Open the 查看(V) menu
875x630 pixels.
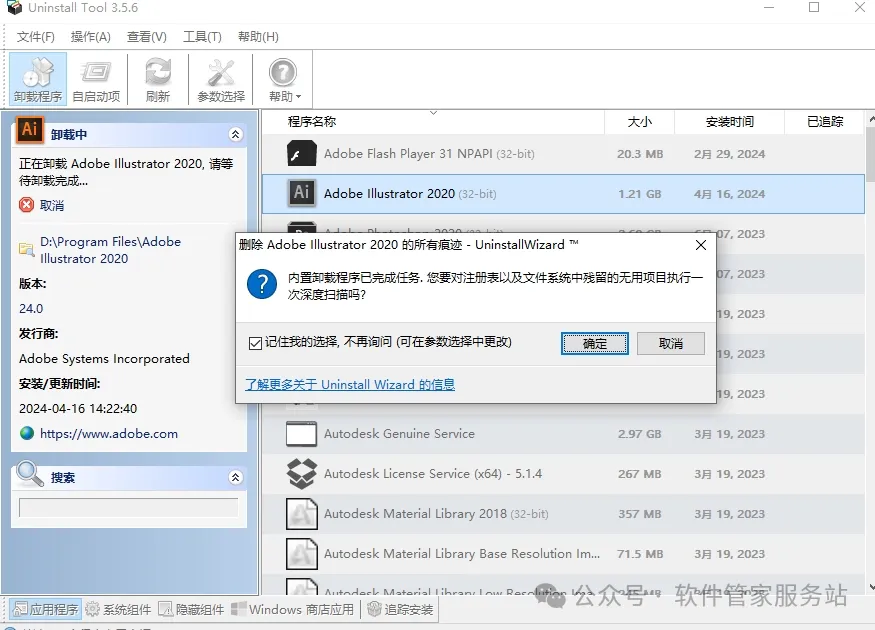147,37
